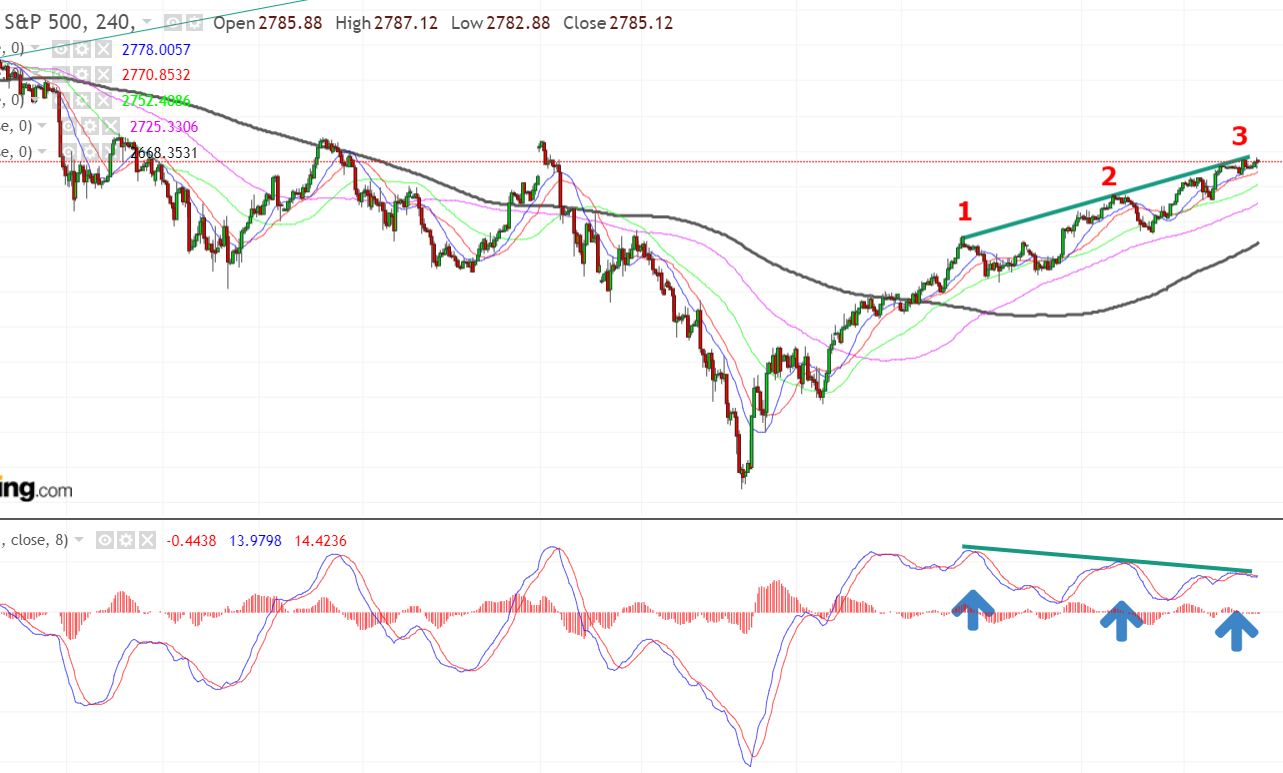The width and height of the screenshot is (1283, 773).
Task: Remove the close, 8 oscillator with X
Action: (147, 540)
